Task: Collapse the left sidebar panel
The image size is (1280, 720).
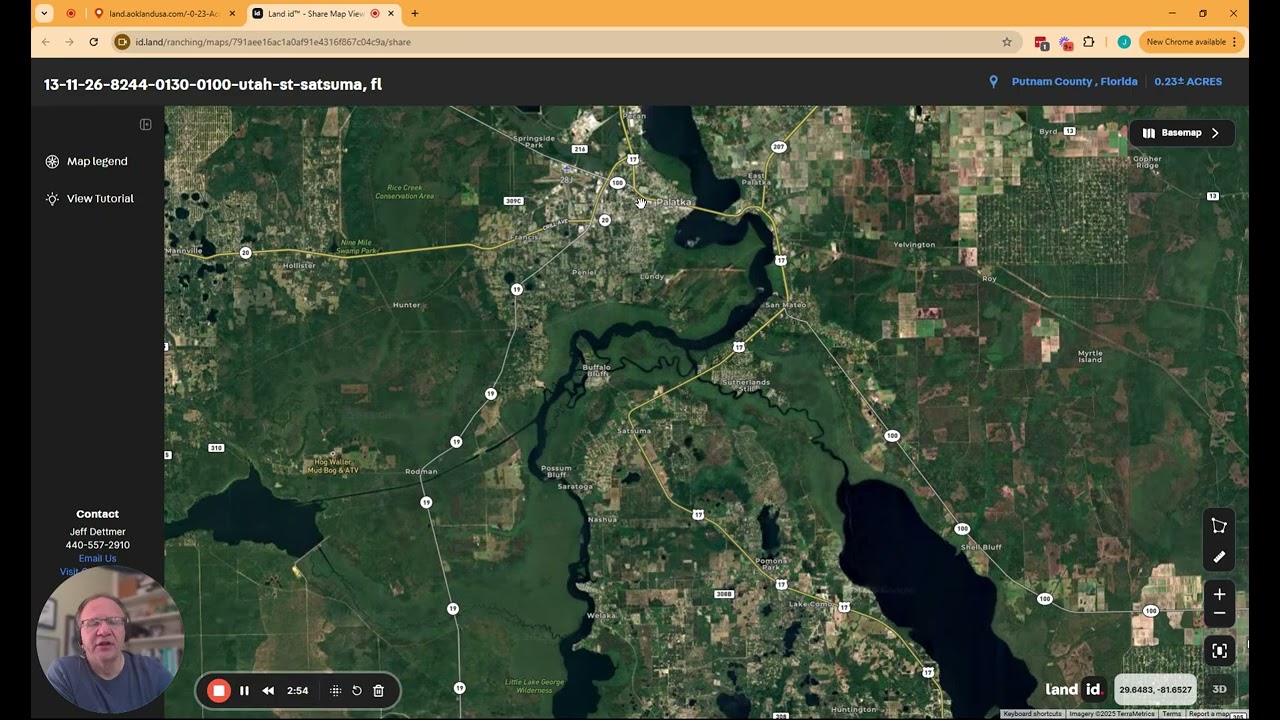Action: (x=145, y=125)
